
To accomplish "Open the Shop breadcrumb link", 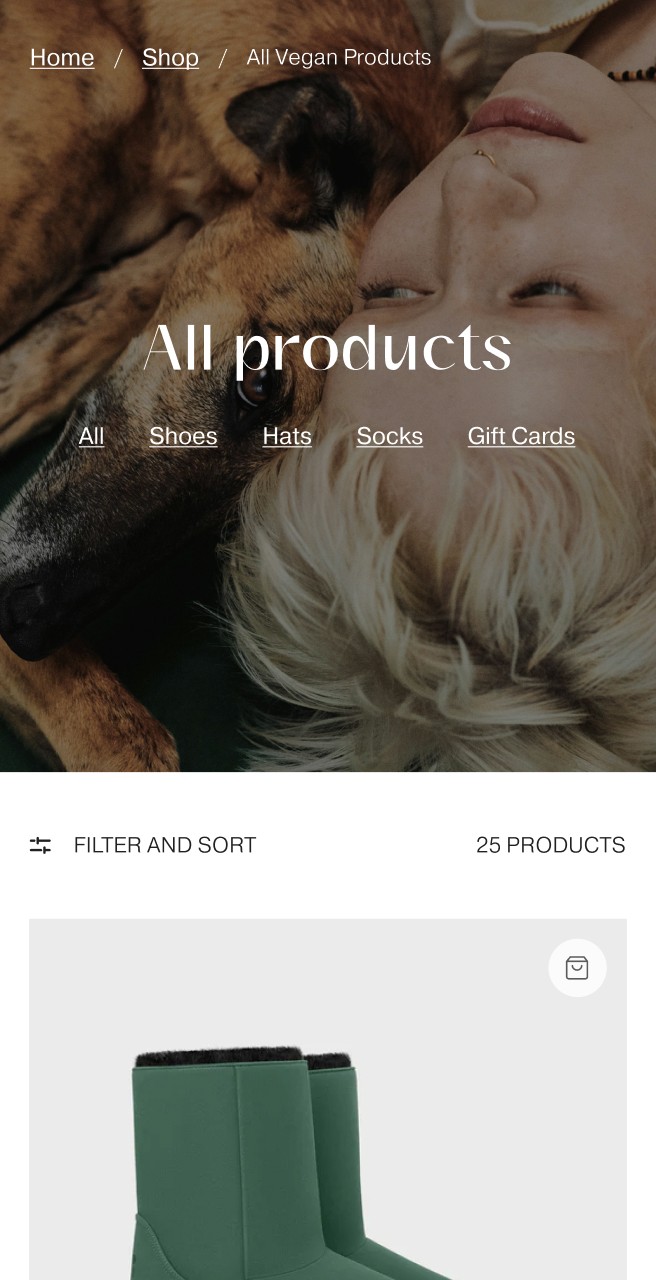I will click(170, 58).
